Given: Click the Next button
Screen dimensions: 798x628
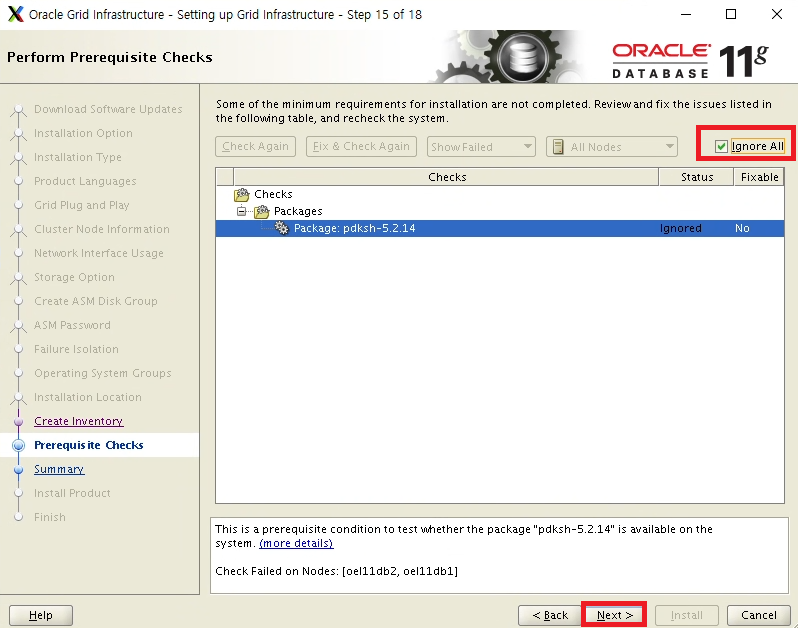Looking at the screenshot, I should pyautogui.click(x=614, y=615).
